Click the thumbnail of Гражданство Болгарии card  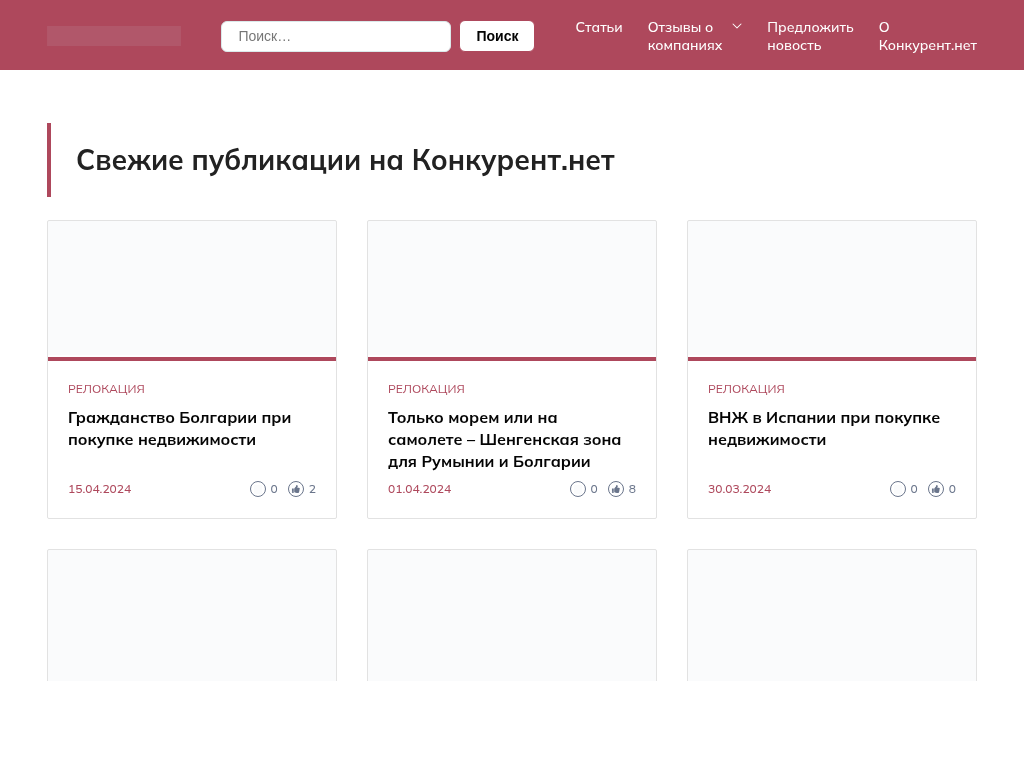tap(192, 289)
